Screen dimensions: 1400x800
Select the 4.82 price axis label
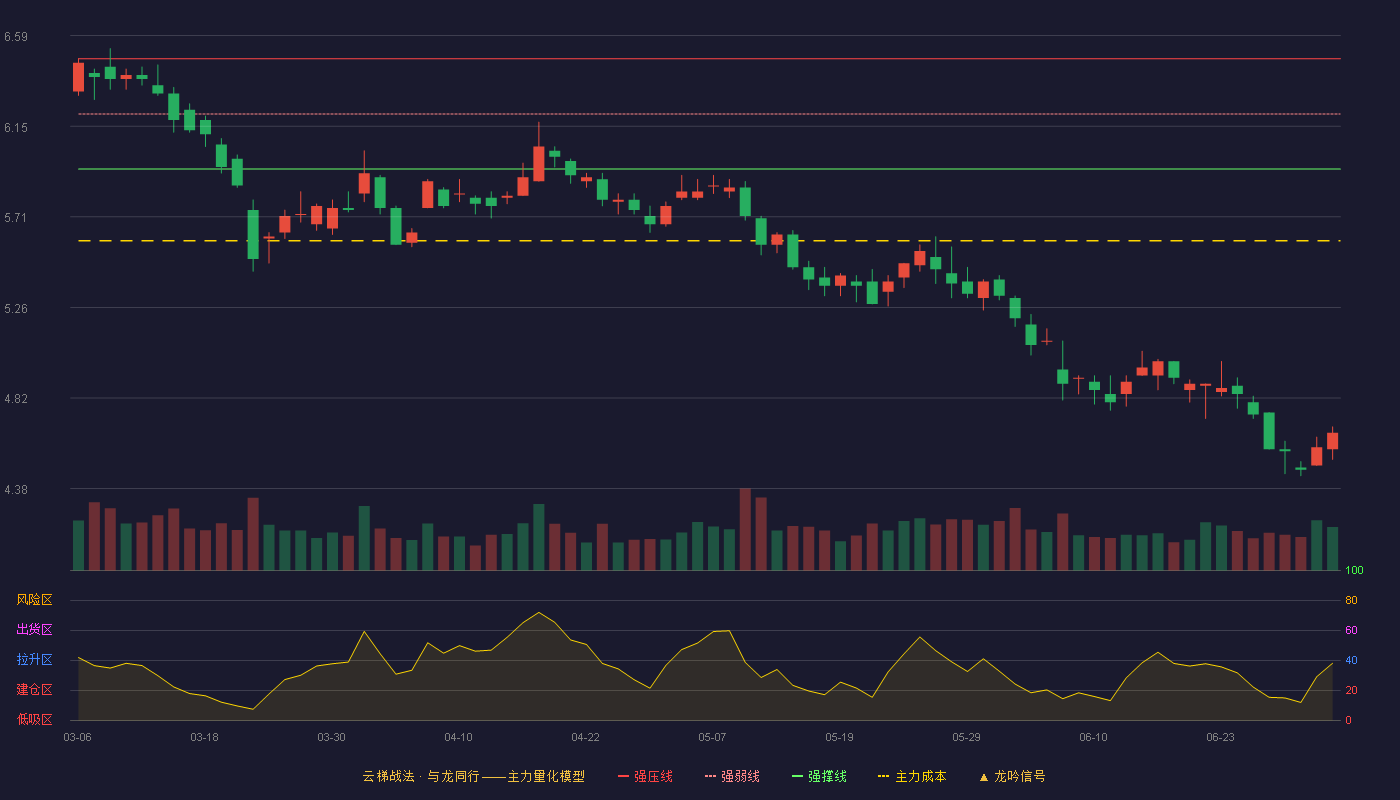pos(16,399)
